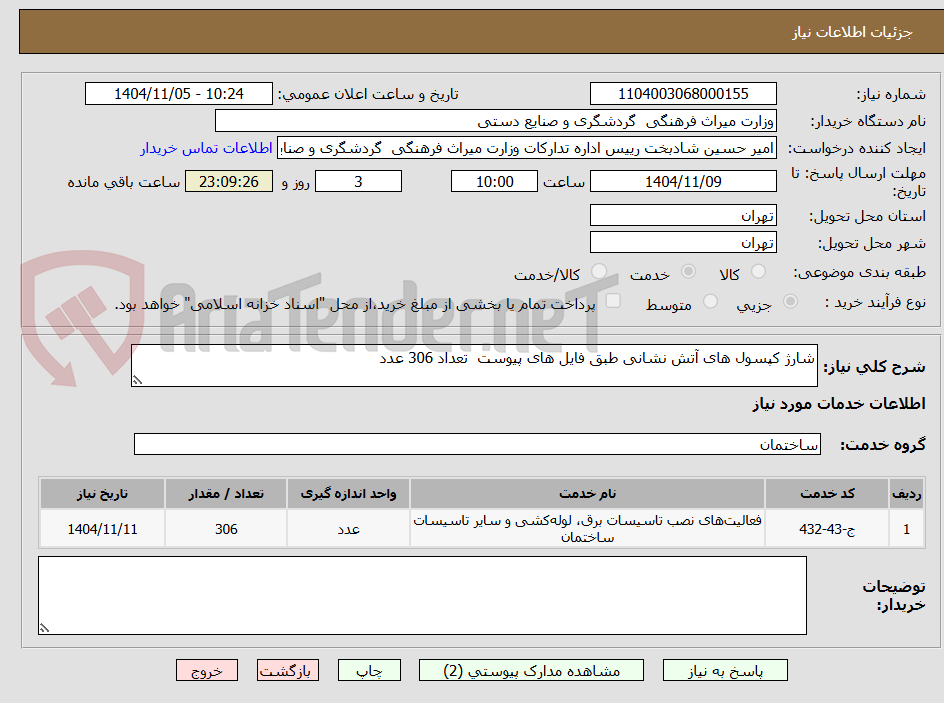Click the resize grip of شرح کلی نیاز box
944x703 pixels.
coord(137,380)
